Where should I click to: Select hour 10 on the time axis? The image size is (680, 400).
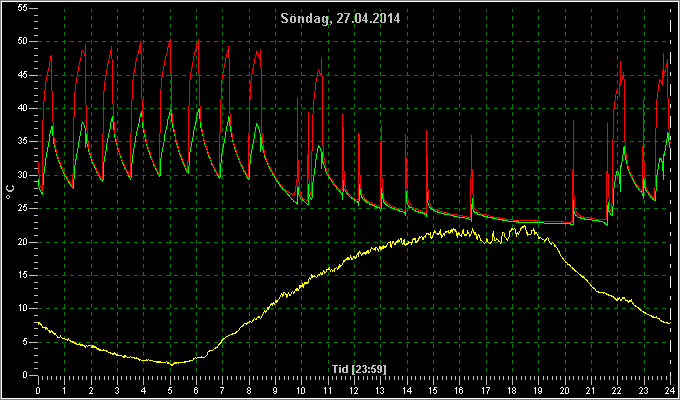[301, 390]
